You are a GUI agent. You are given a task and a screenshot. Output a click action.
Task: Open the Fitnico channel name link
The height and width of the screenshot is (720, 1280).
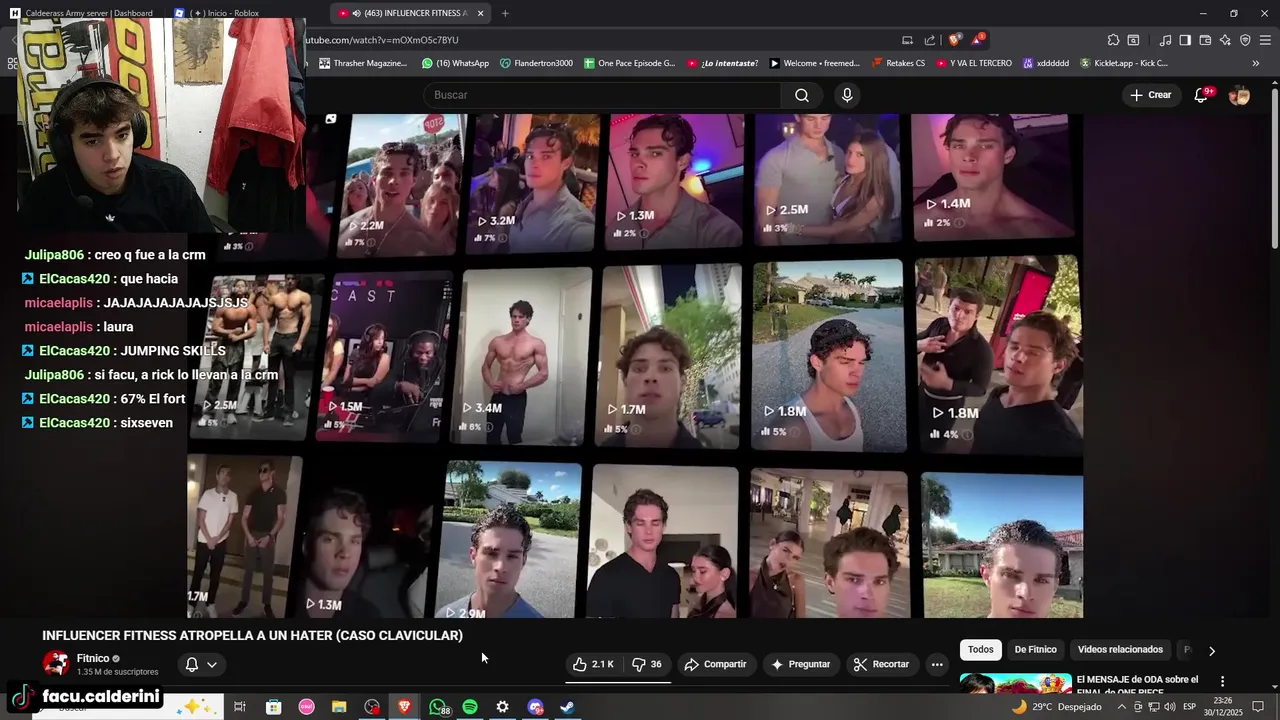click(x=93, y=658)
